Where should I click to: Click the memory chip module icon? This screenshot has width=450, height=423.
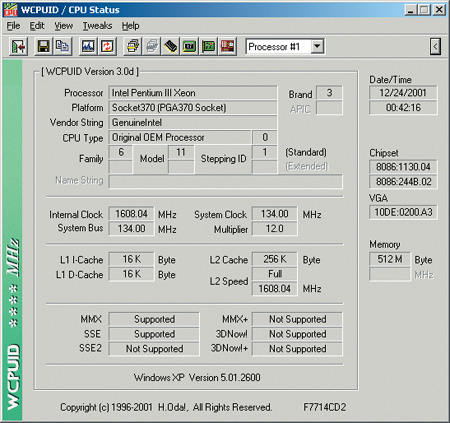click(170, 46)
